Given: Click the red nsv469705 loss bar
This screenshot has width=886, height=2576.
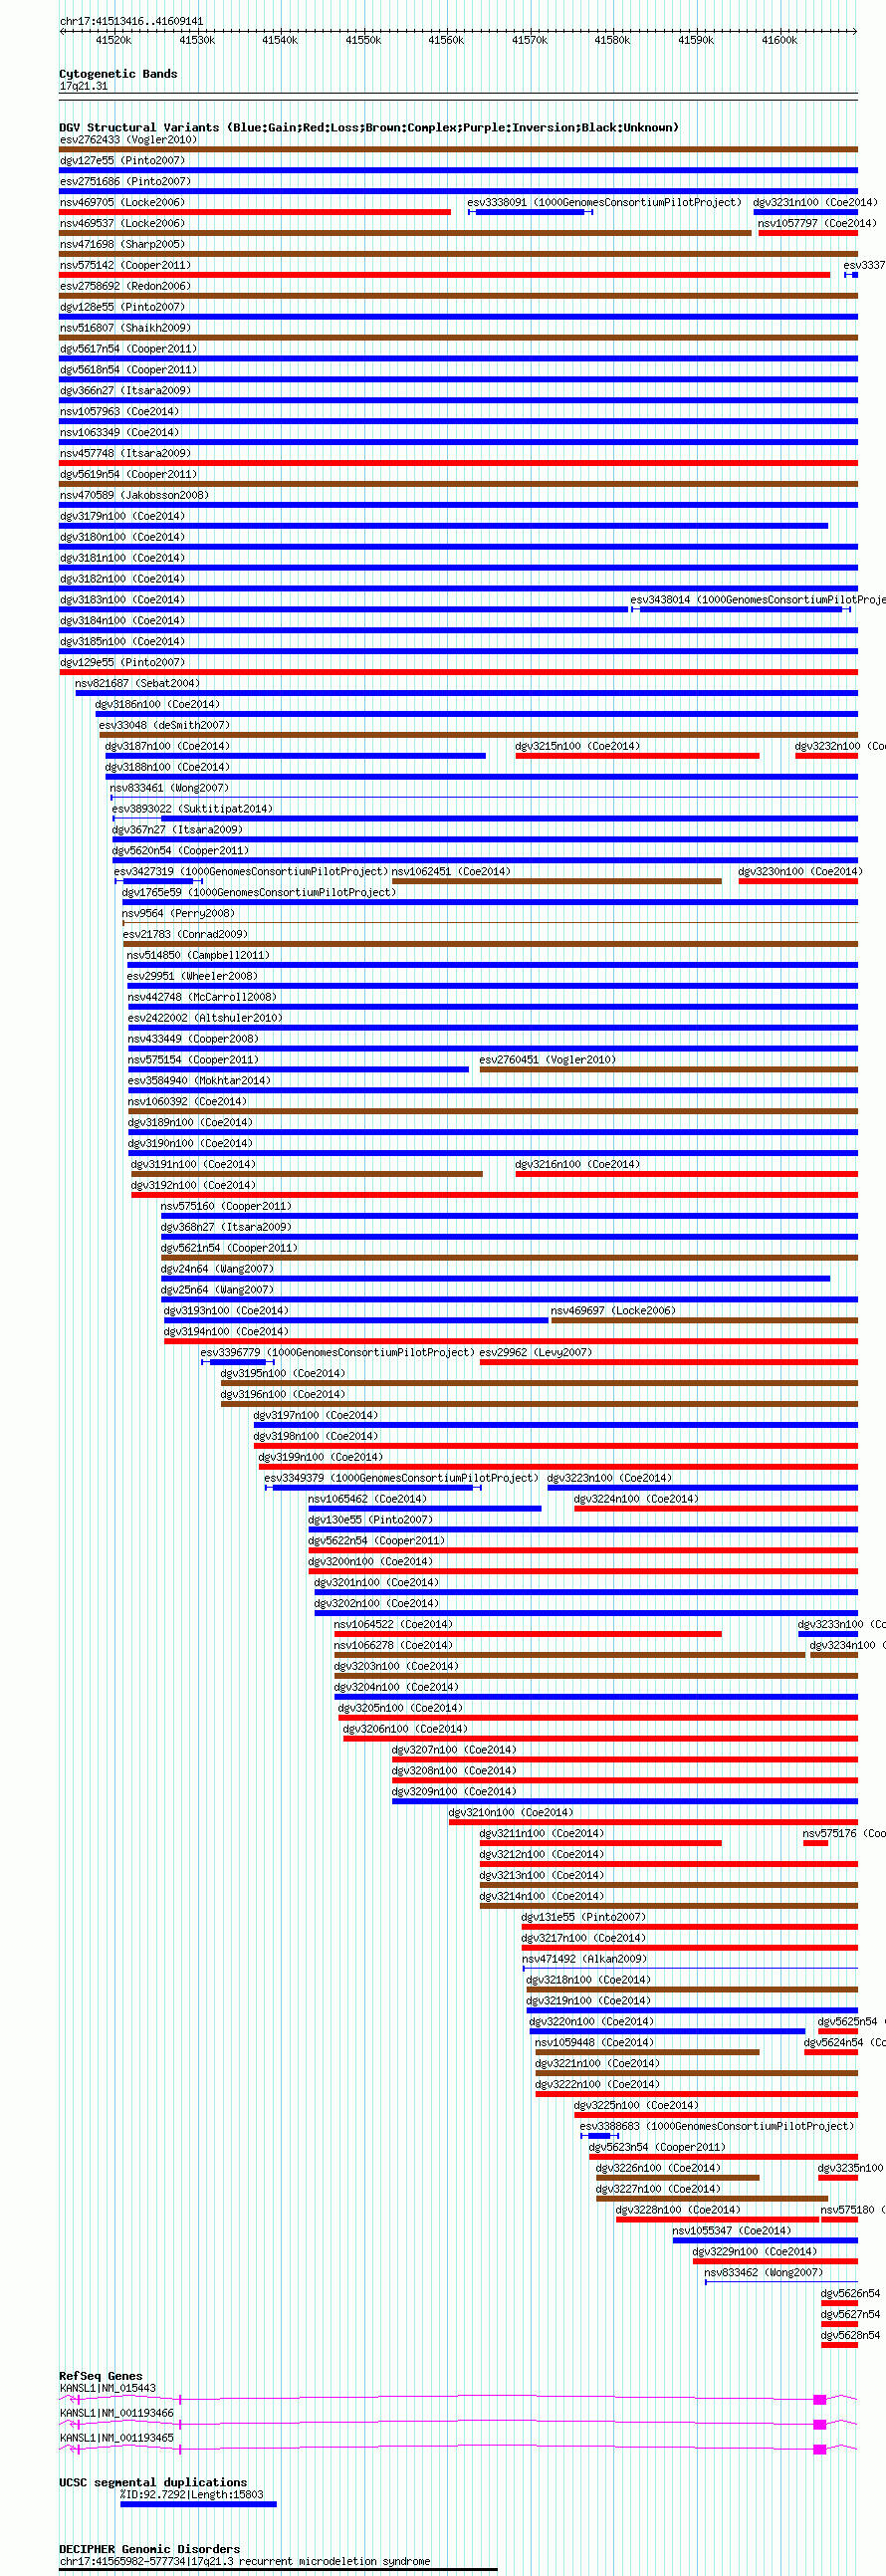Looking at the screenshot, I should pos(255,212).
